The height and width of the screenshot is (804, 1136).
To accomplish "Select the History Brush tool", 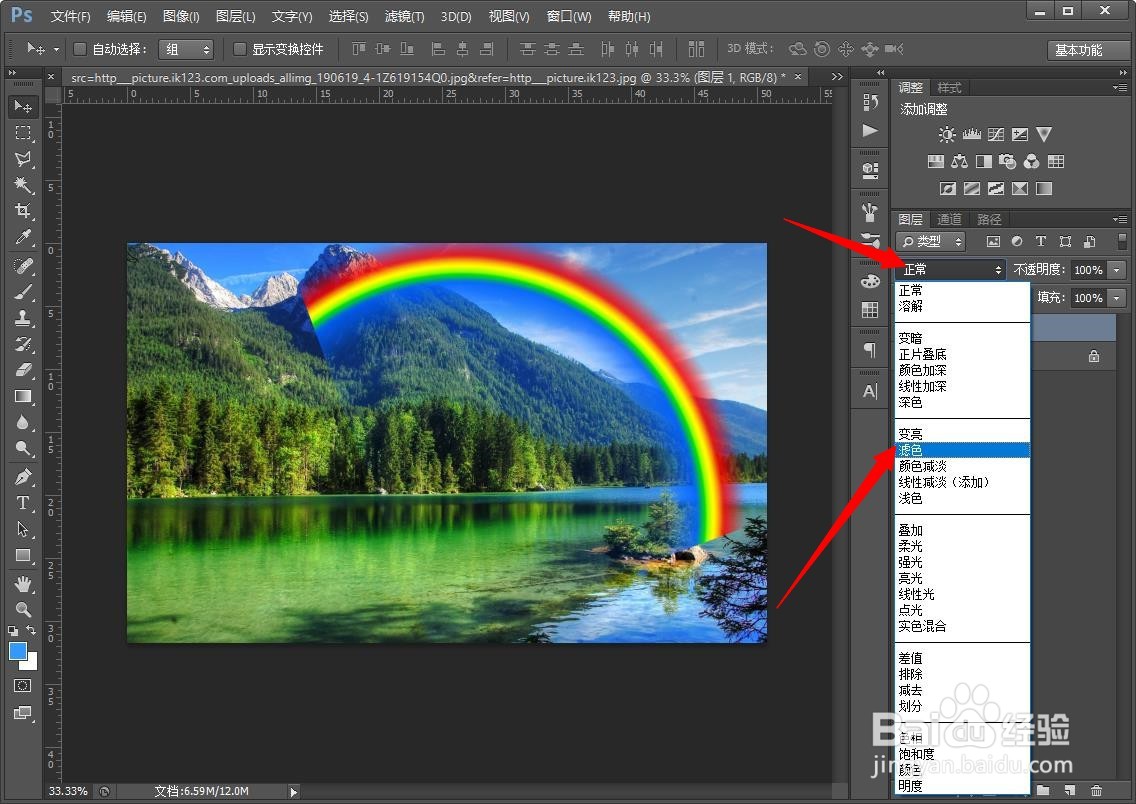I will [x=23, y=344].
